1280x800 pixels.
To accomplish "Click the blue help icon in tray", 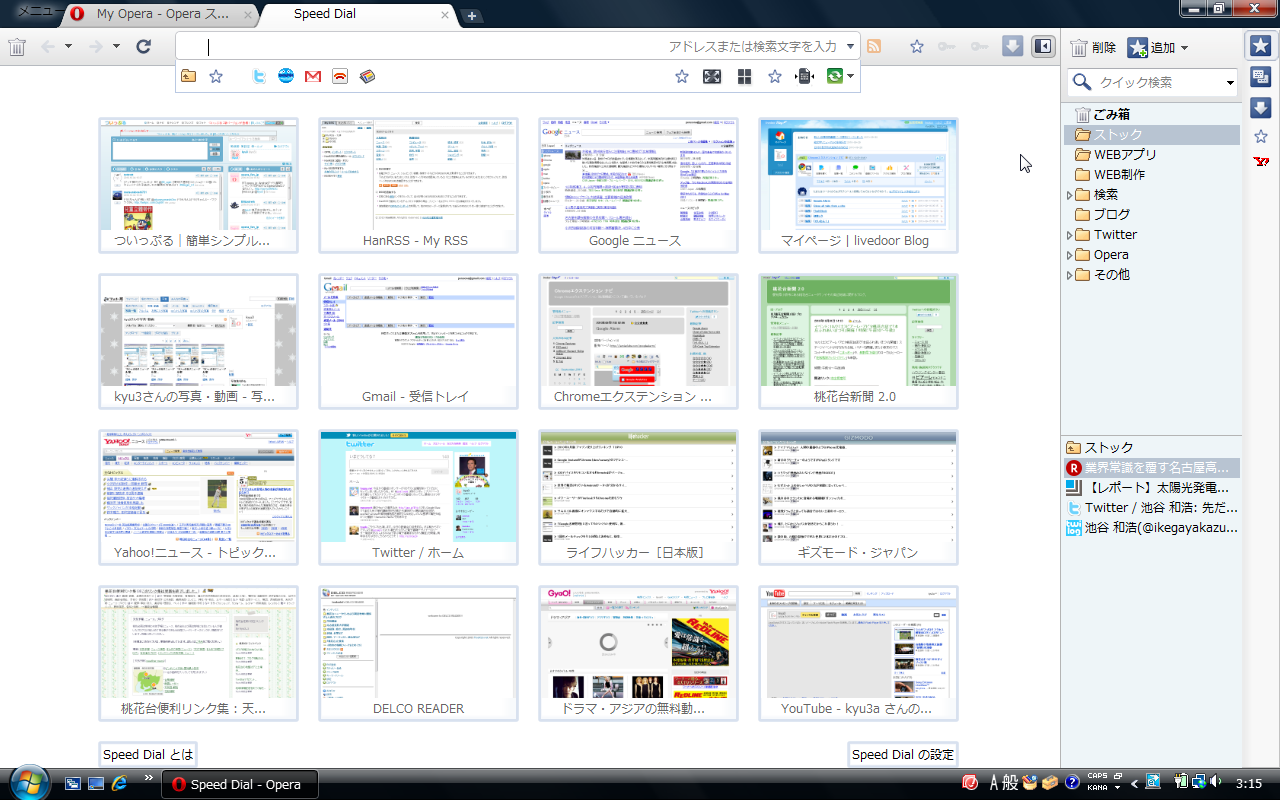I will tap(1072, 782).
